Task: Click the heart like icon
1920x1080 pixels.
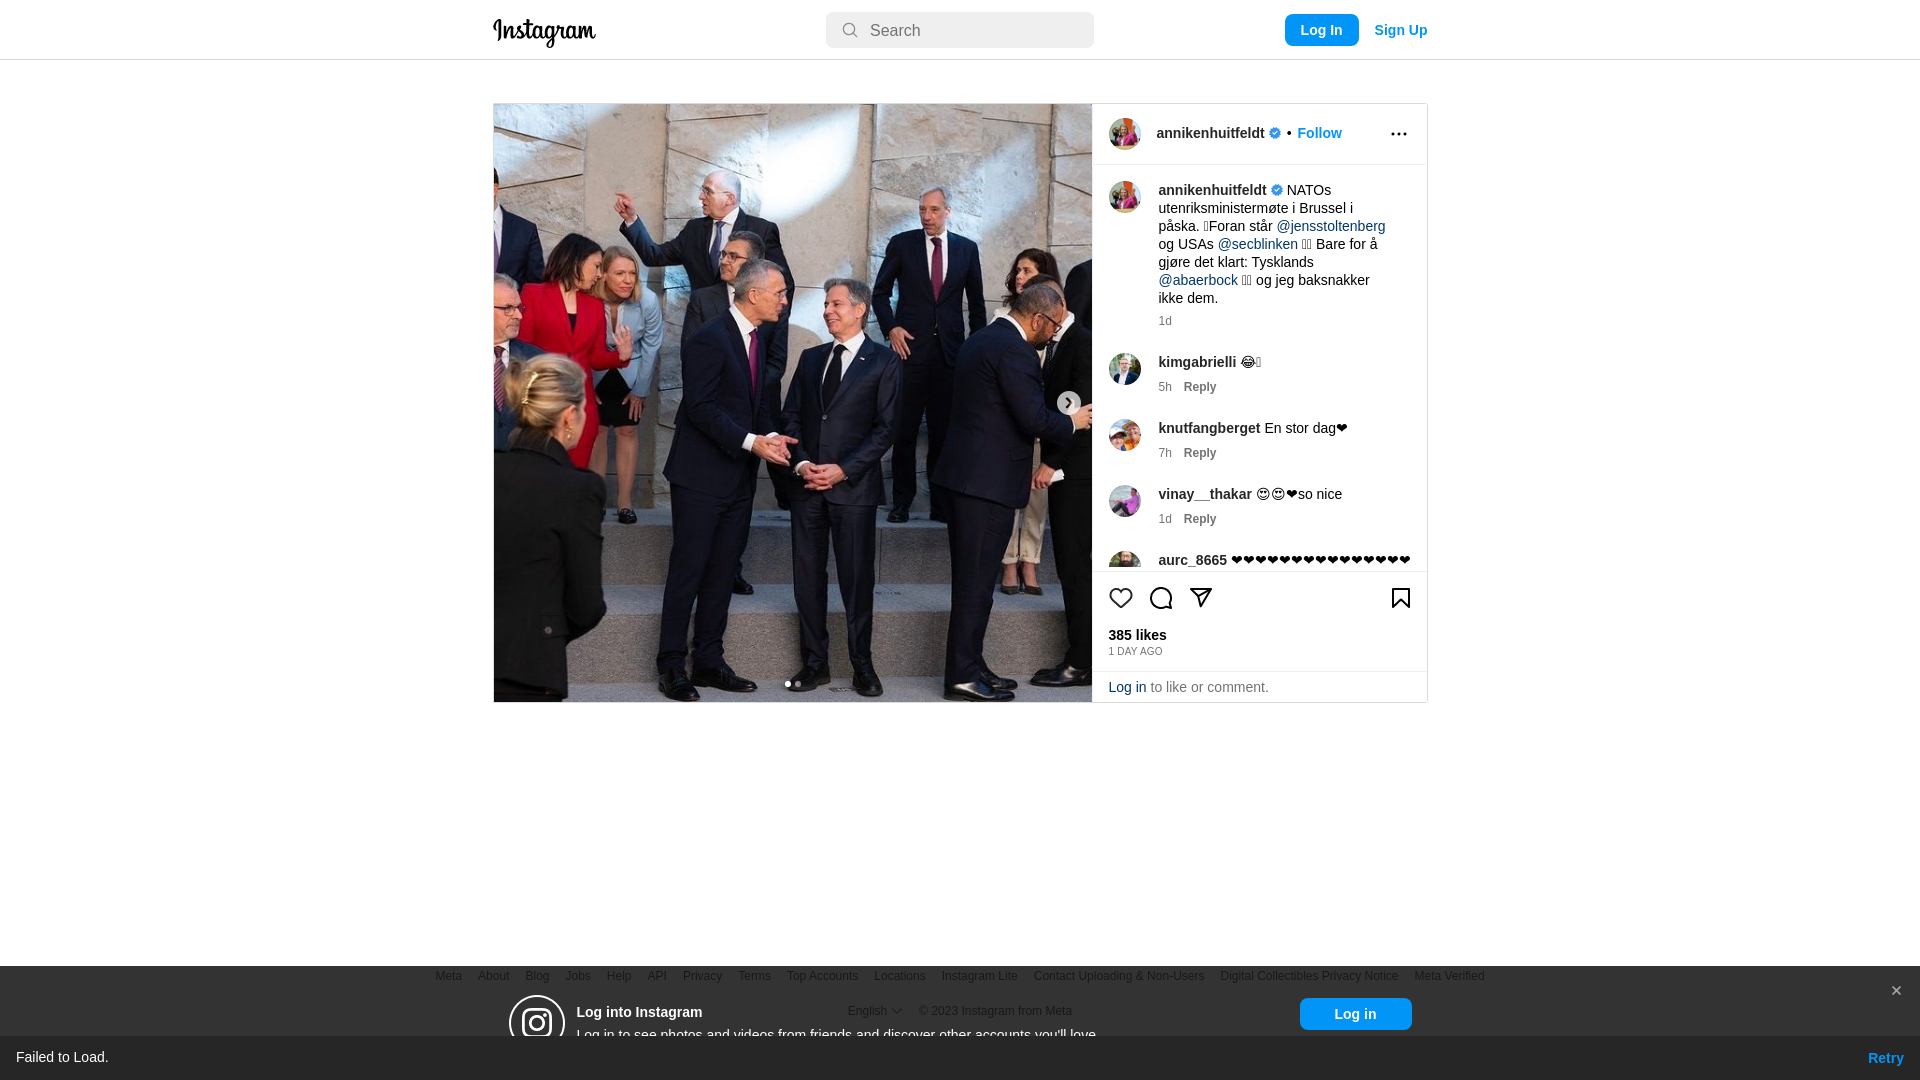Action: 1121,598
